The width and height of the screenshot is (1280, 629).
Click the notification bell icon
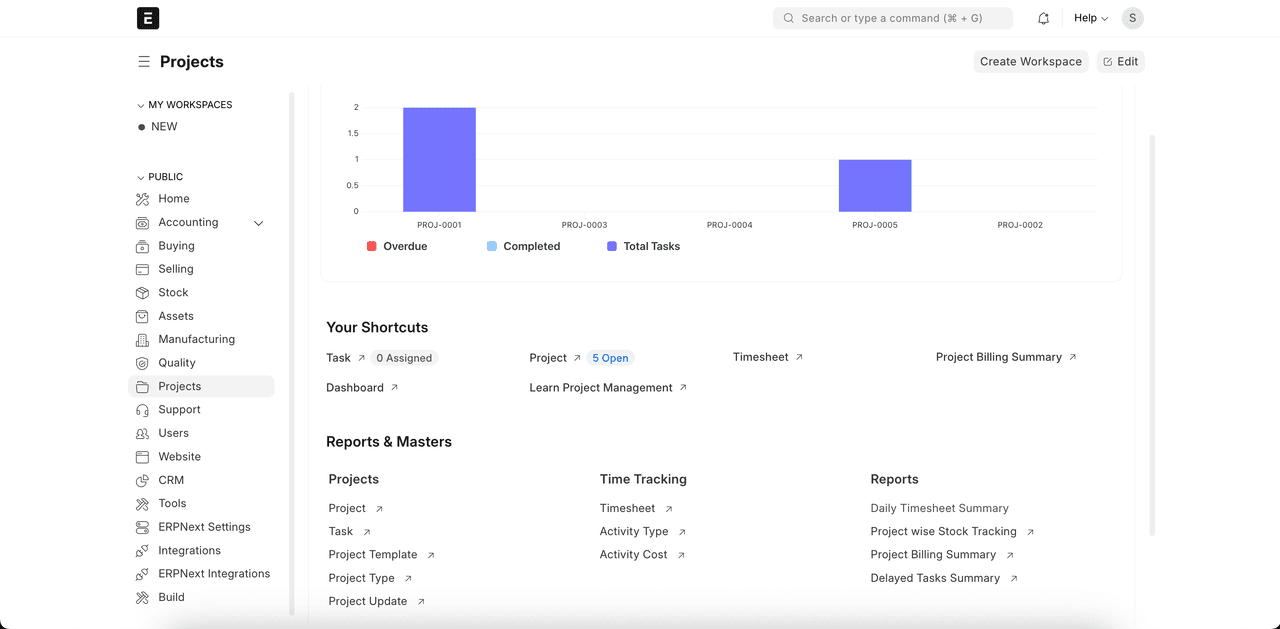tap(1043, 18)
